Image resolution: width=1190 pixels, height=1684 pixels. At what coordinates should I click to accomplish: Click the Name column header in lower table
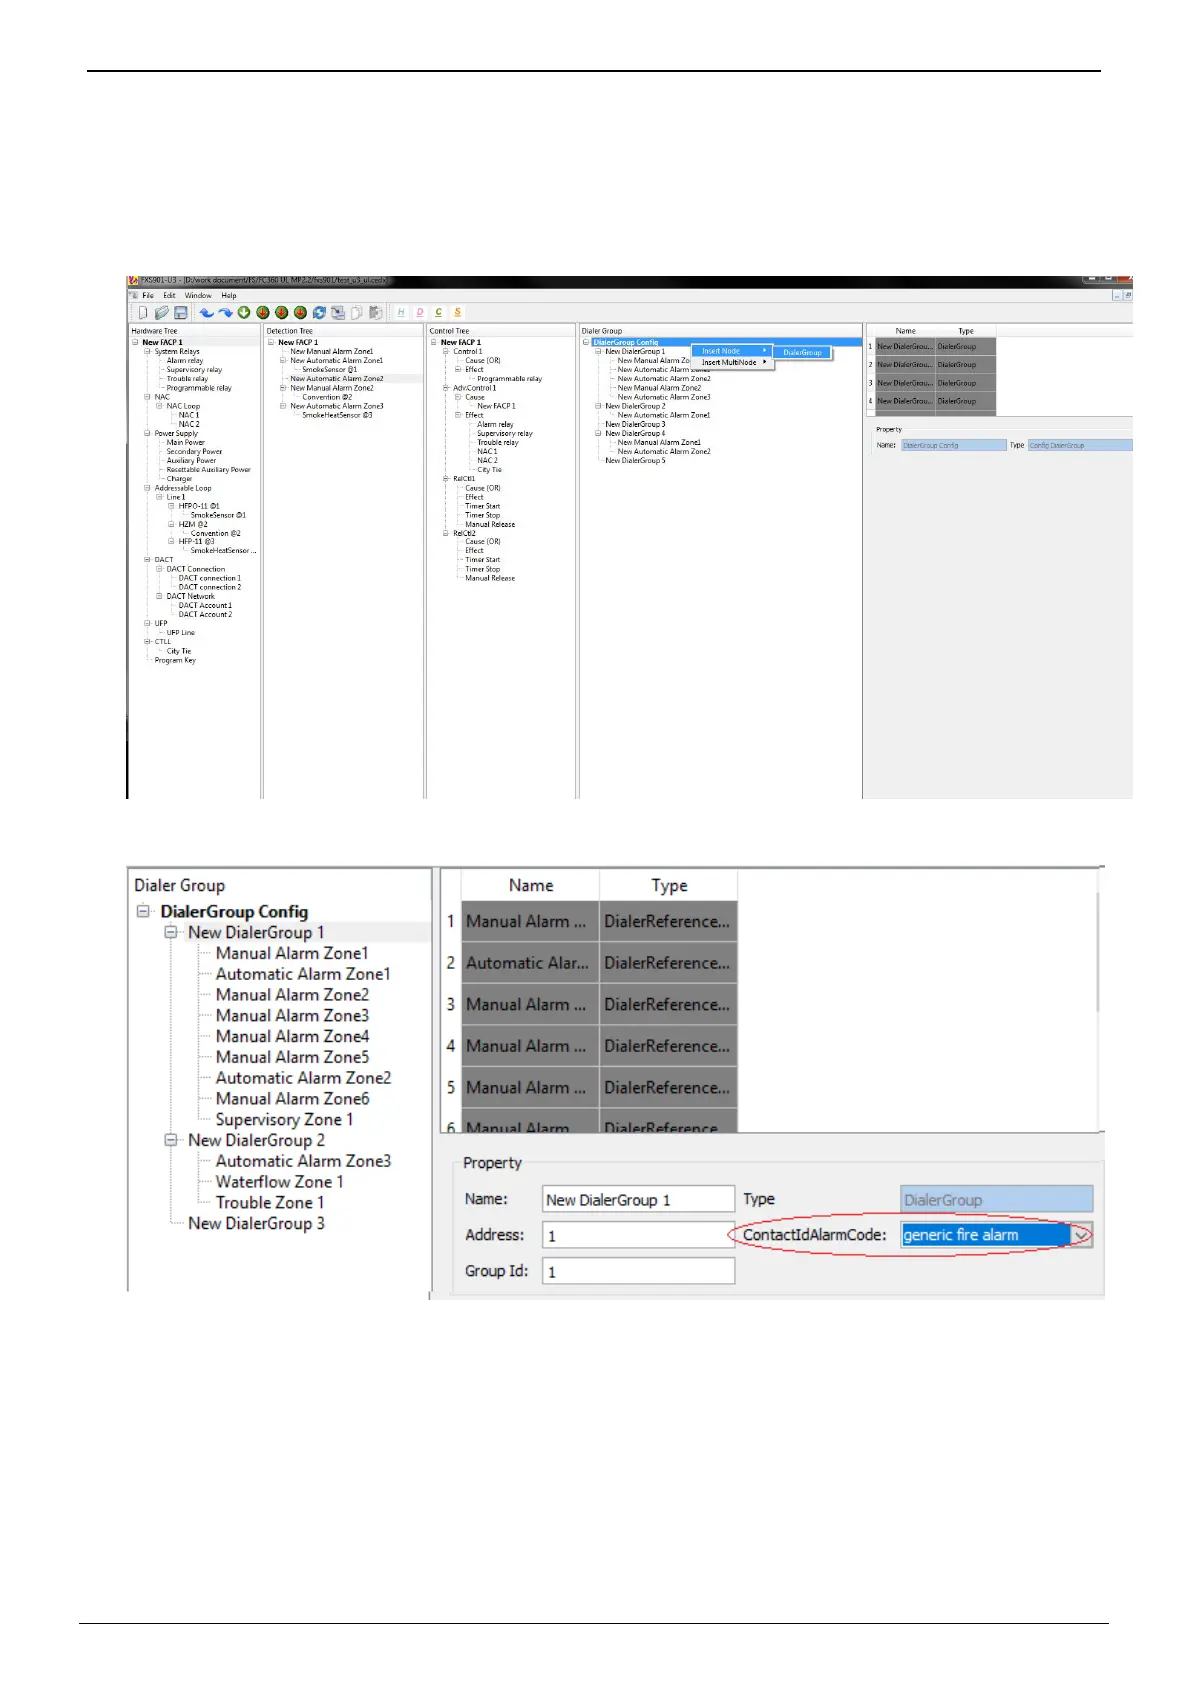click(530, 886)
